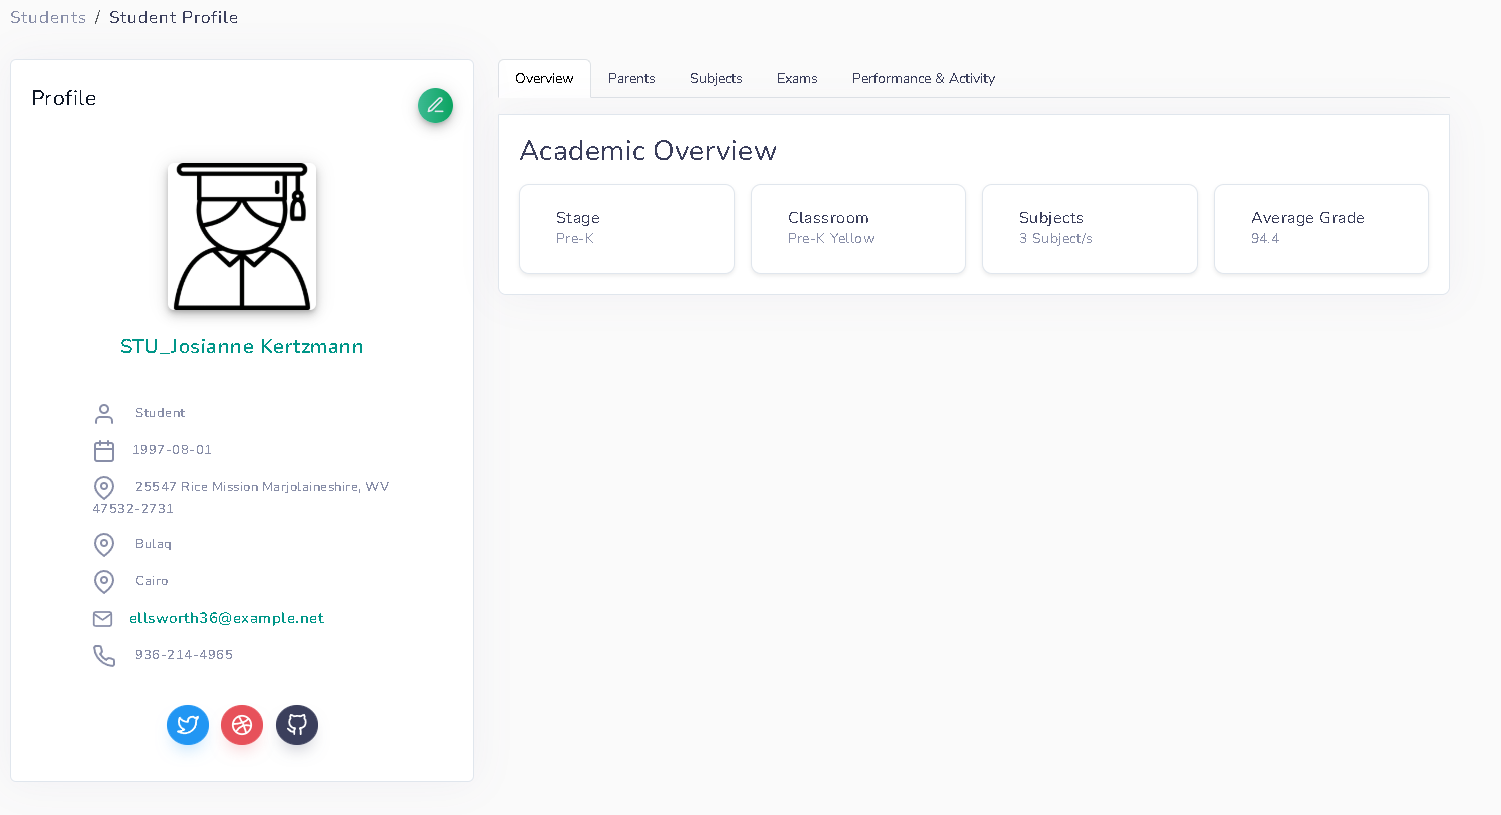Screen dimensions: 1501x815
Task: Click the person icon beside Student role
Action: click(x=104, y=413)
